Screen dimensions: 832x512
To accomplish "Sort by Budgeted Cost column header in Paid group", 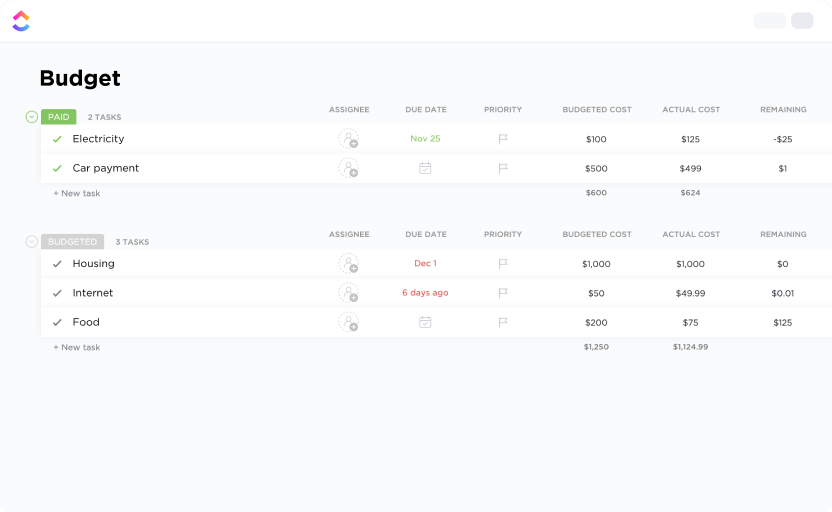I will pyautogui.click(x=596, y=110).
